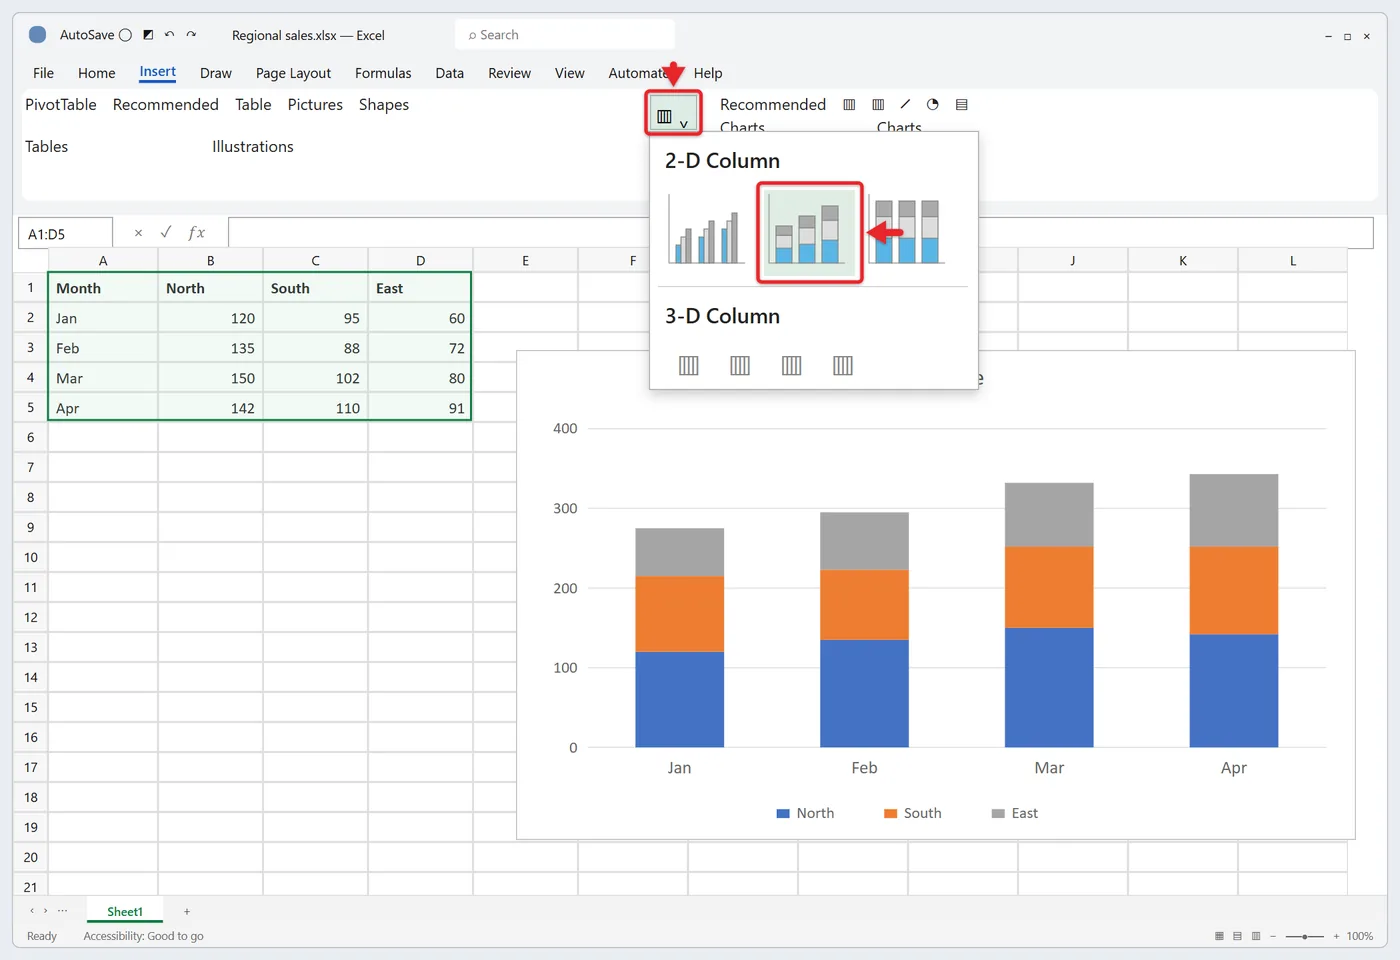This screenshot has width=1400, height=960.
Task: Choose the Stacked Column chart option
Action: click(x=809, y=233)
